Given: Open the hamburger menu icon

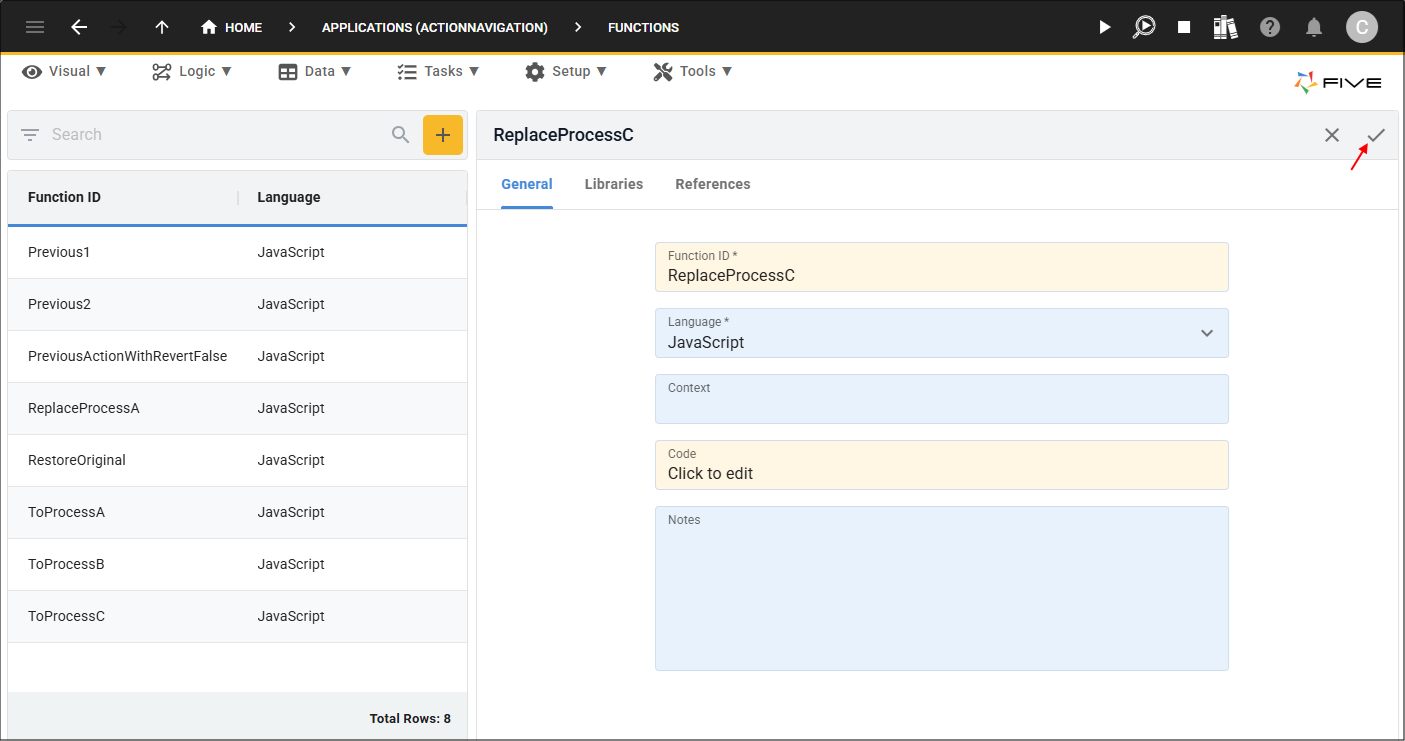Looking at the screenshot, I should [x=35, y=27].
